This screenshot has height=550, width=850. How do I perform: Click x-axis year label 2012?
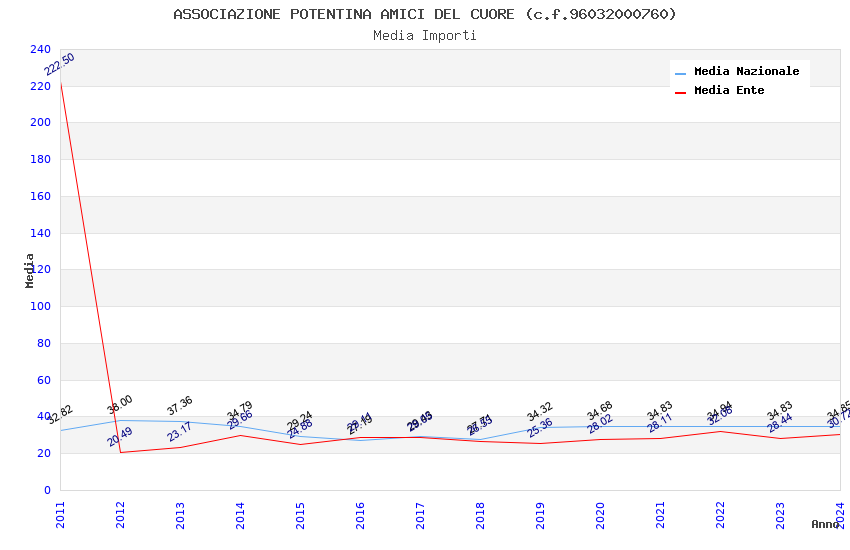120,515
